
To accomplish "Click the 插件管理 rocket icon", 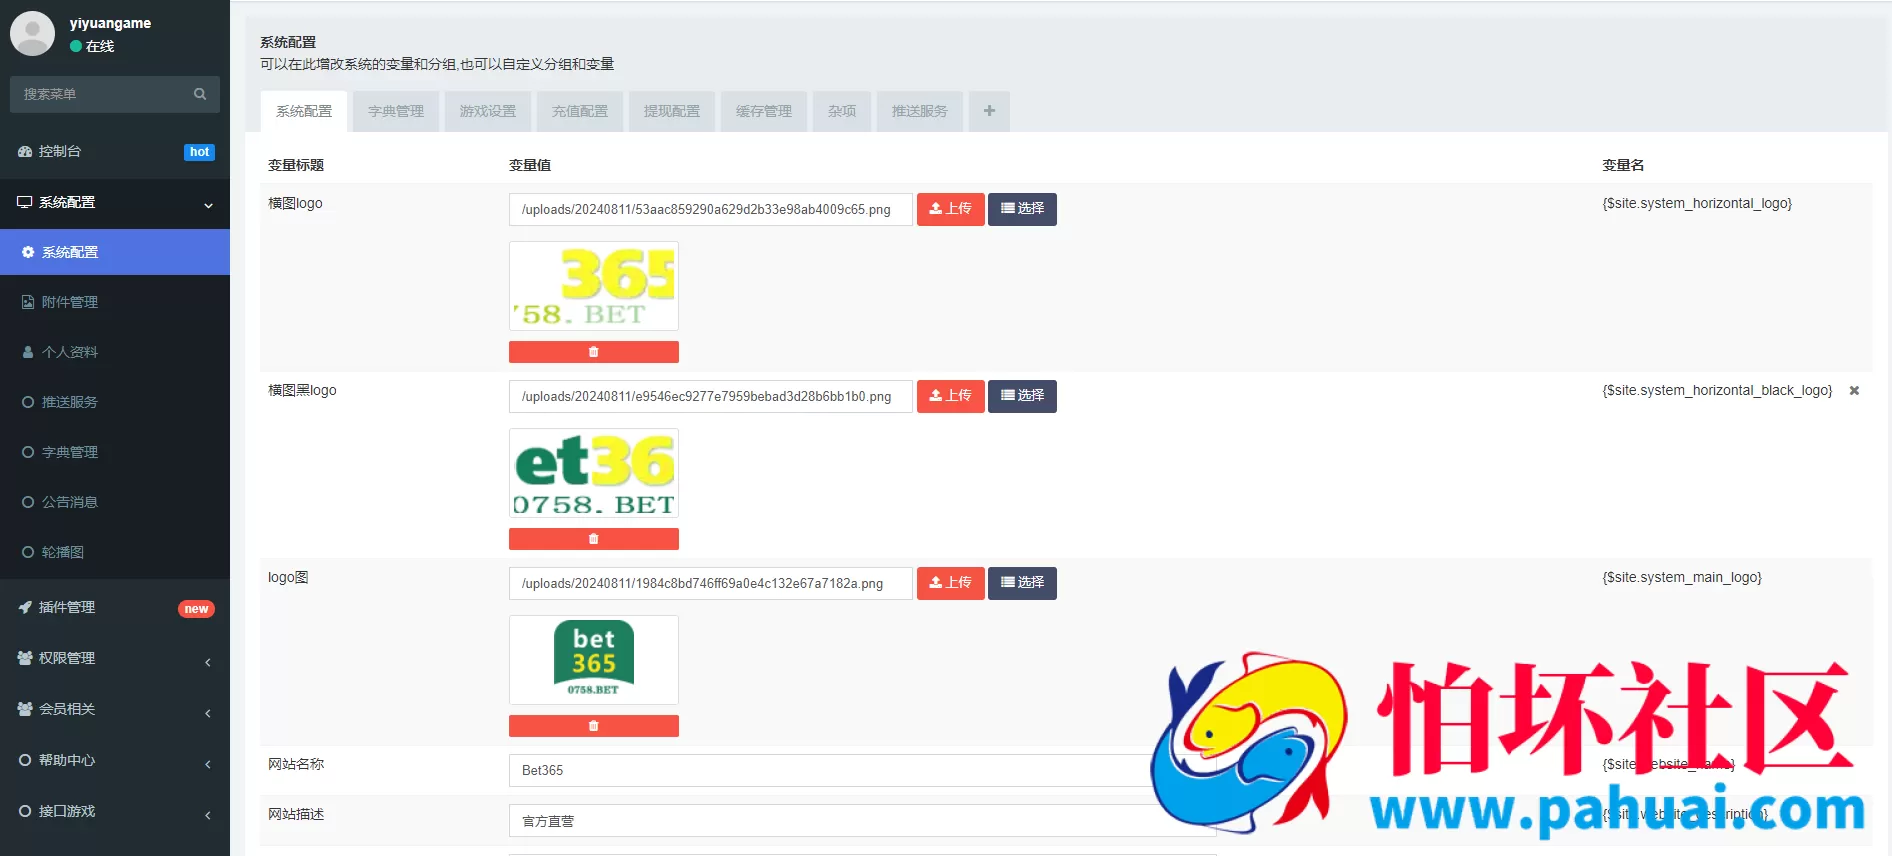I will click(x=25, y=607).
